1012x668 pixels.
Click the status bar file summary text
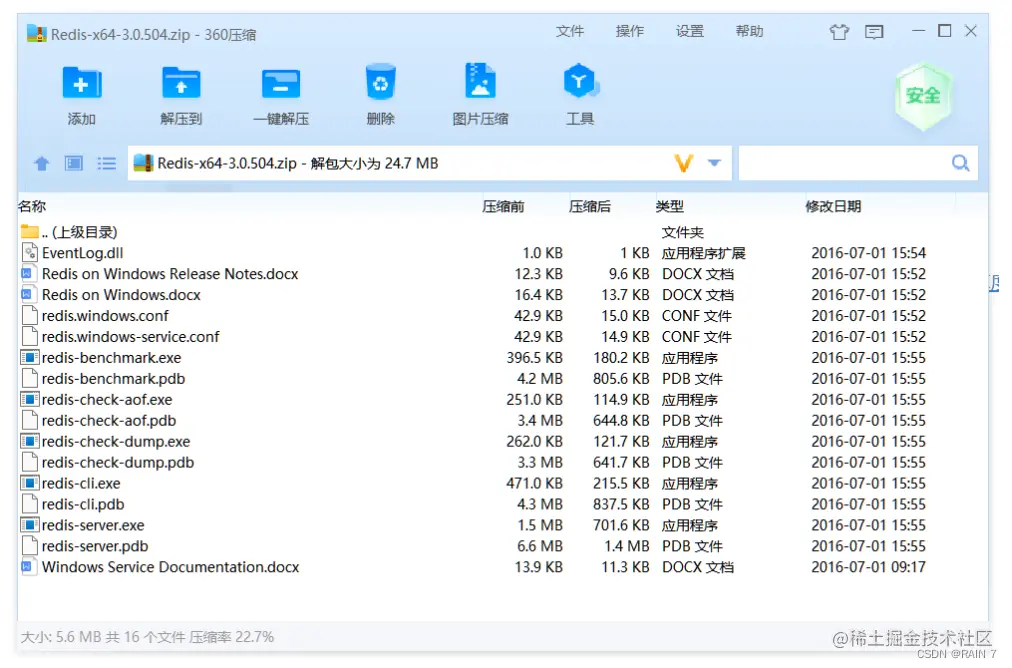[147, 637]
